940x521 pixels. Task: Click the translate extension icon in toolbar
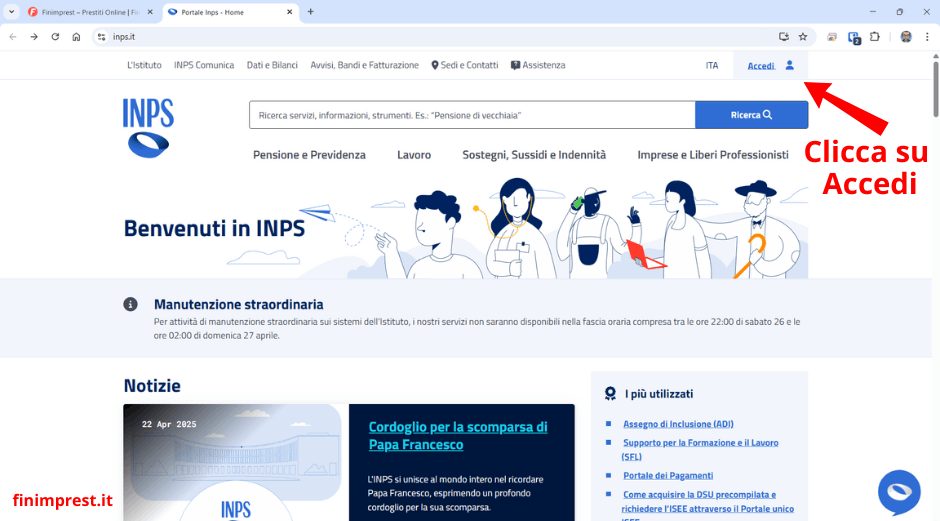coord(854,37)
